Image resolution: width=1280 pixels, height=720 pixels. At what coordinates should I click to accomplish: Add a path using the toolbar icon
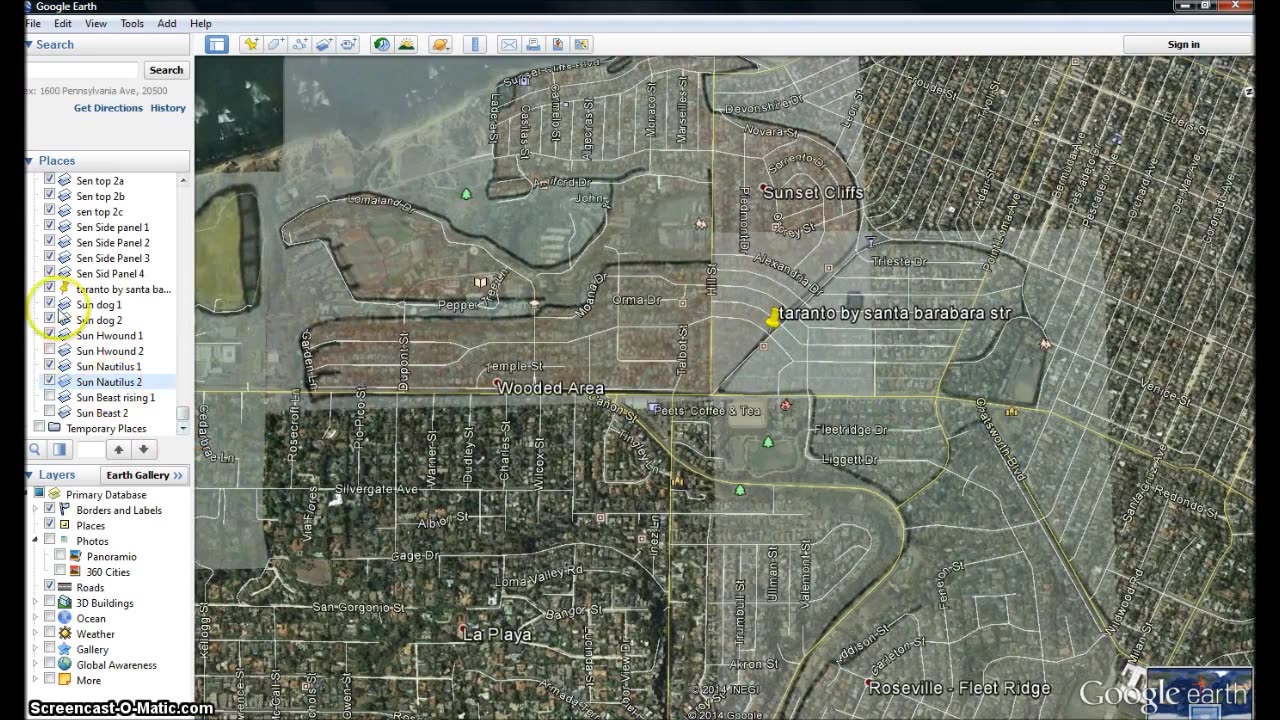click(x=299, y=44)
